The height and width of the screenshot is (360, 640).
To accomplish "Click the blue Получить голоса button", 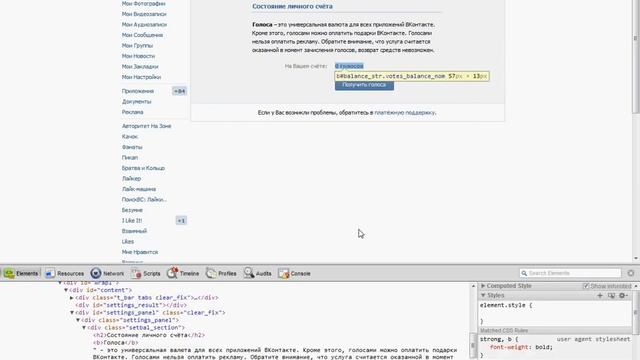I will pyautogui.click(x=364, y=85).
